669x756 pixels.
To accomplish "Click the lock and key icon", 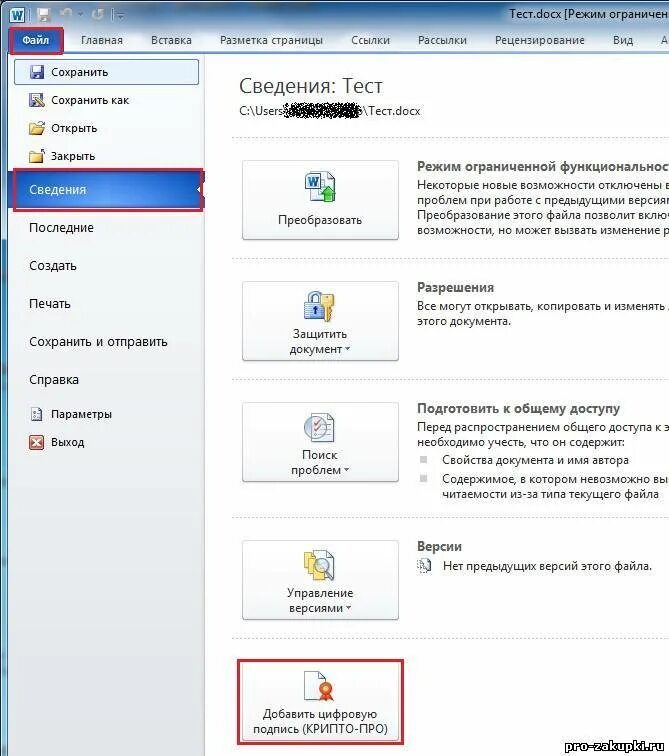I will click(319, 306).
